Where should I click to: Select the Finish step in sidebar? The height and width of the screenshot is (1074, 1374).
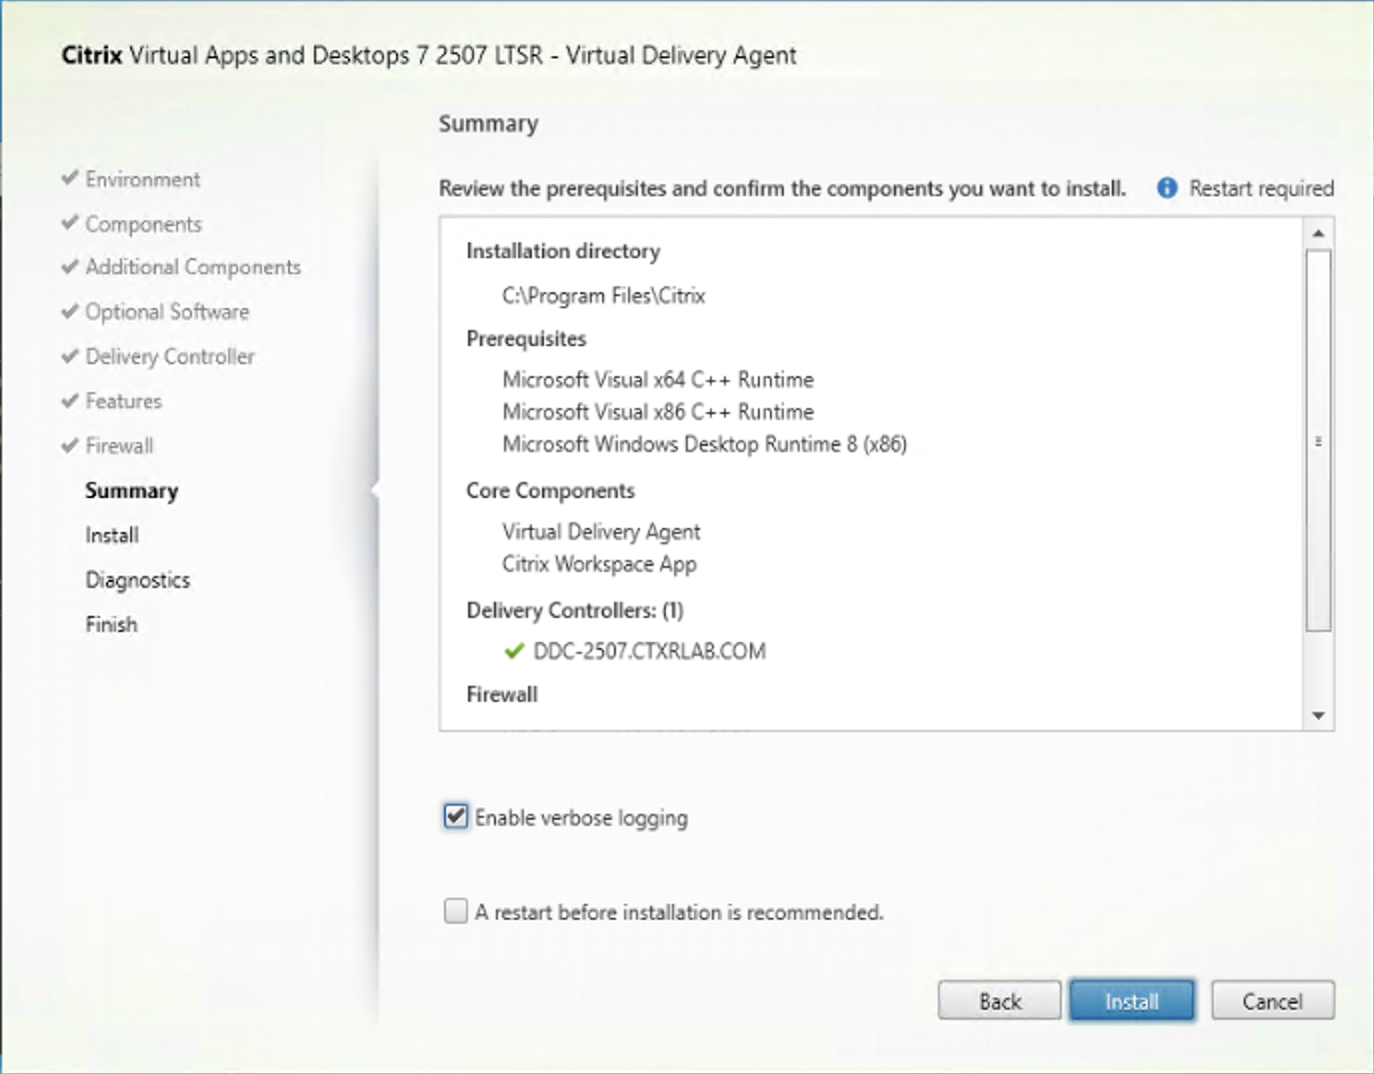(x=111, y=623)
